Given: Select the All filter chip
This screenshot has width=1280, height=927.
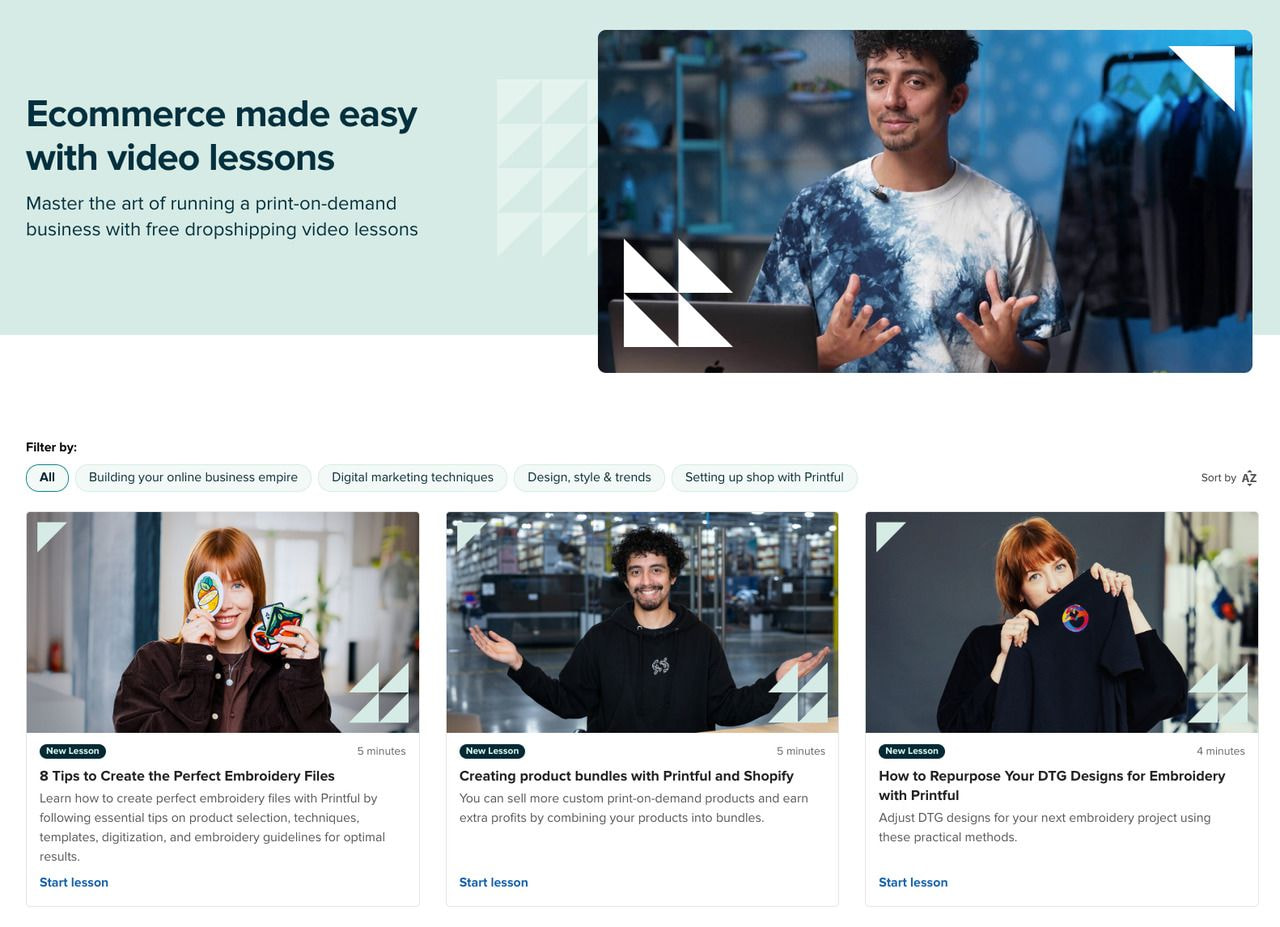Looking at the screenshot, I should [x=47, y=478].
